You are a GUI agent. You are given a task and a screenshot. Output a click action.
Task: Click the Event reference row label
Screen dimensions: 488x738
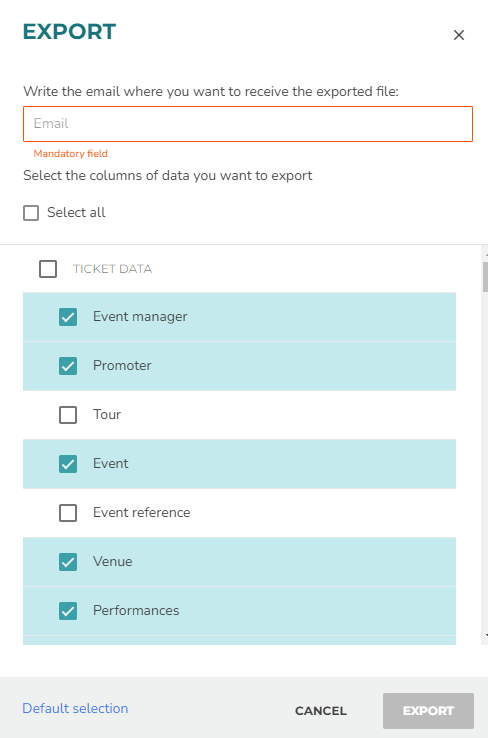pos(142,512)
